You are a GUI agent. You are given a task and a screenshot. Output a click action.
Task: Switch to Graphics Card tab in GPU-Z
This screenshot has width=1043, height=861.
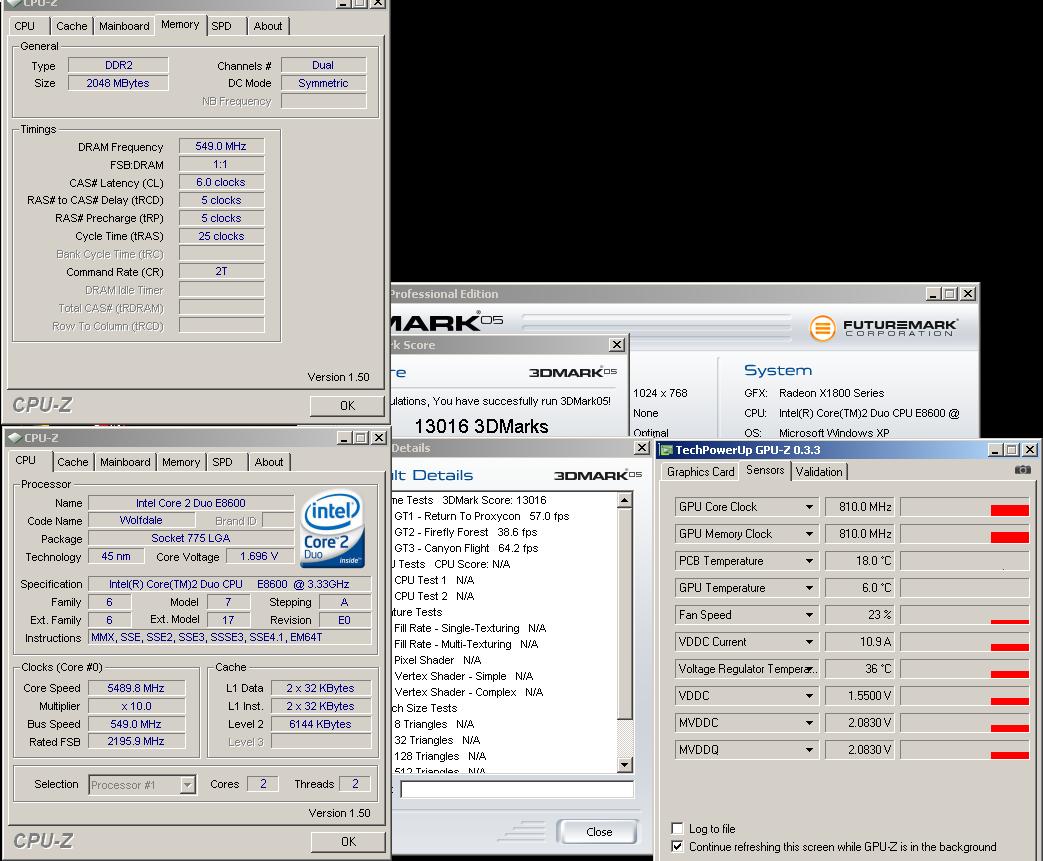[700, 472]
